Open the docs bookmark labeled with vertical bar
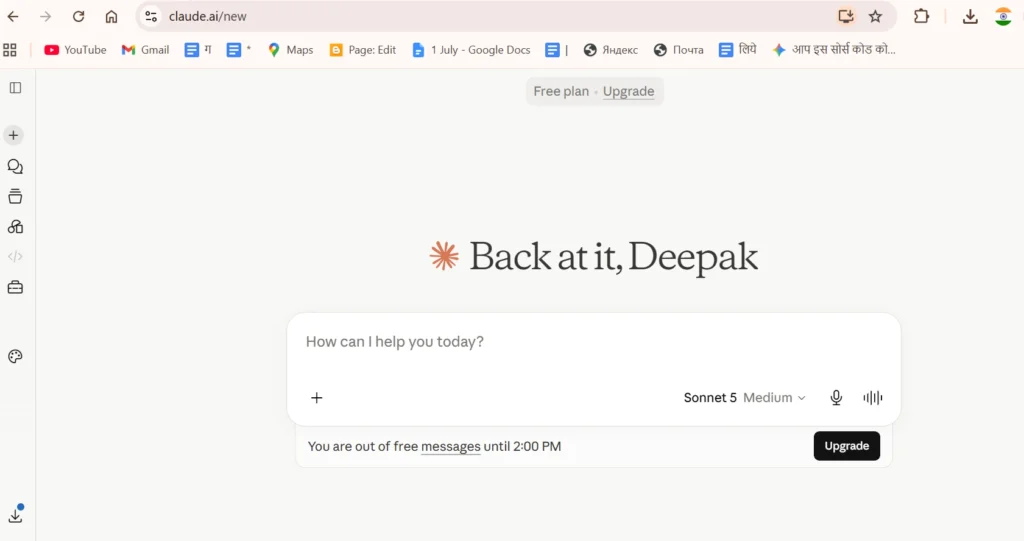 point(556,50)
